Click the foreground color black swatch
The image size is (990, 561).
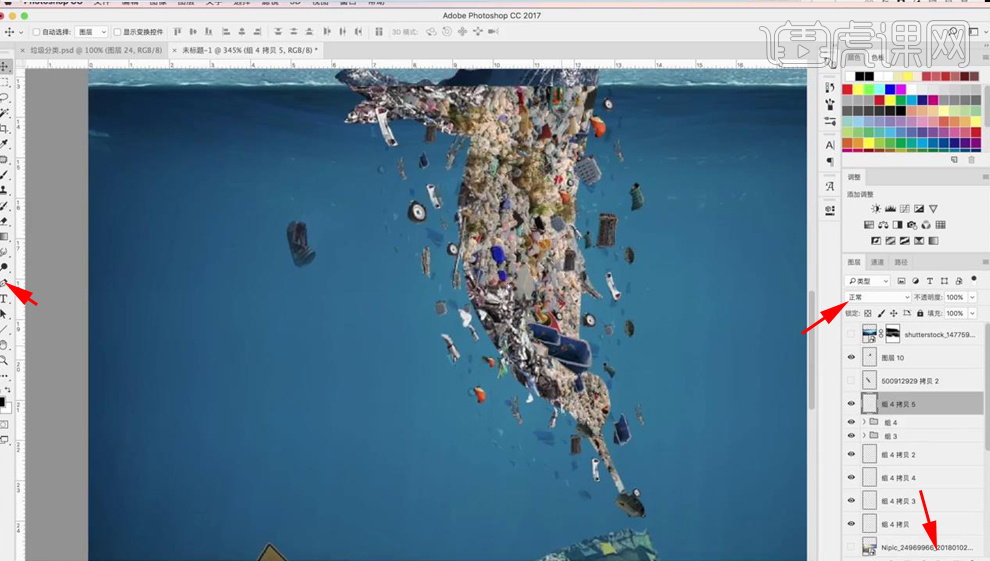(2, 402)
